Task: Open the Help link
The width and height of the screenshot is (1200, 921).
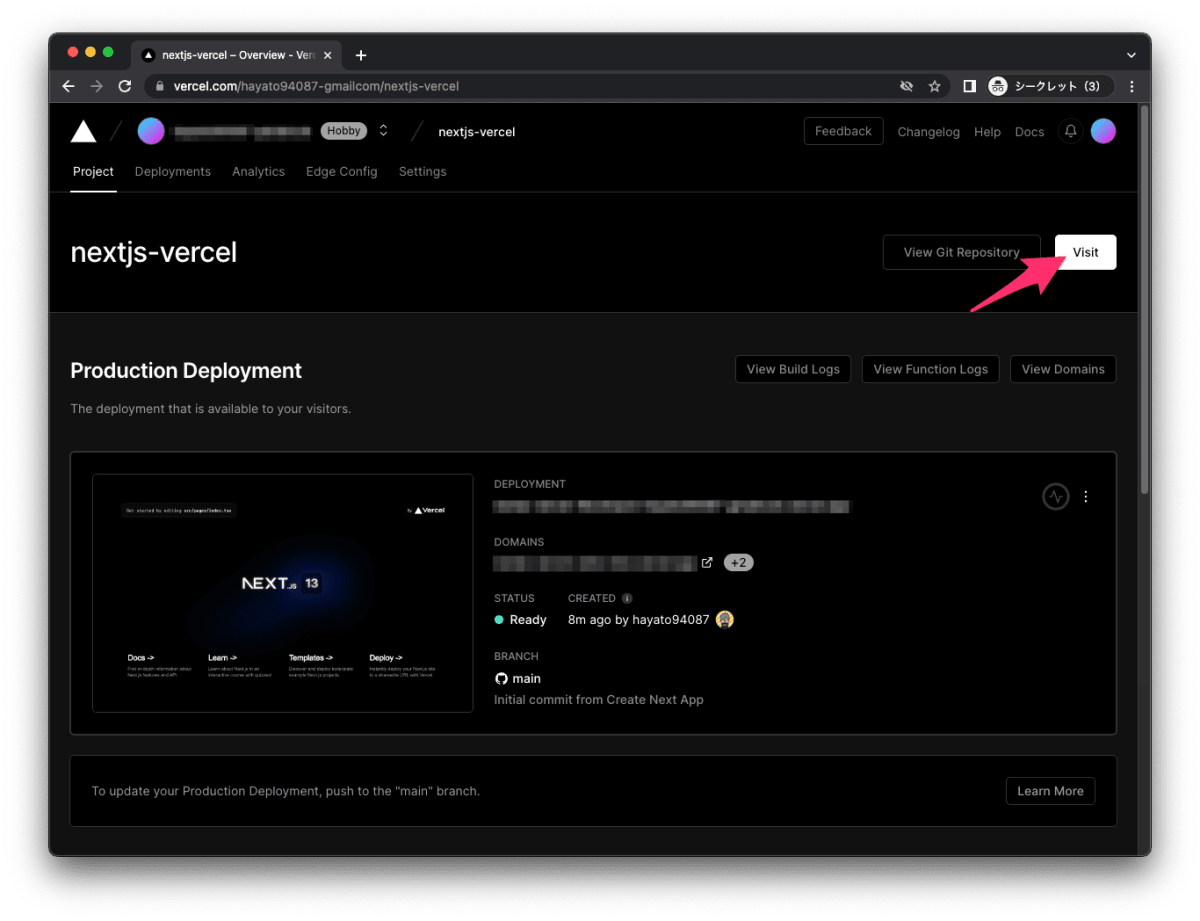Action: pyautogui.click(x=987, y=132)
